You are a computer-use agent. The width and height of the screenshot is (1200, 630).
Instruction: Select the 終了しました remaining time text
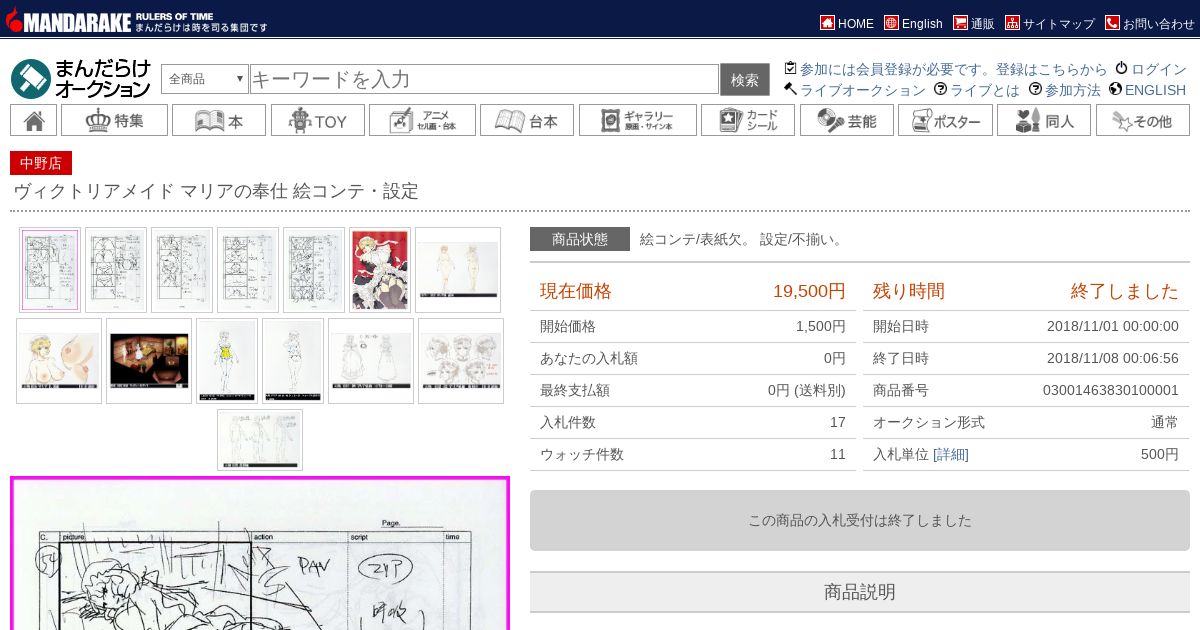(x=1125, y=291)
